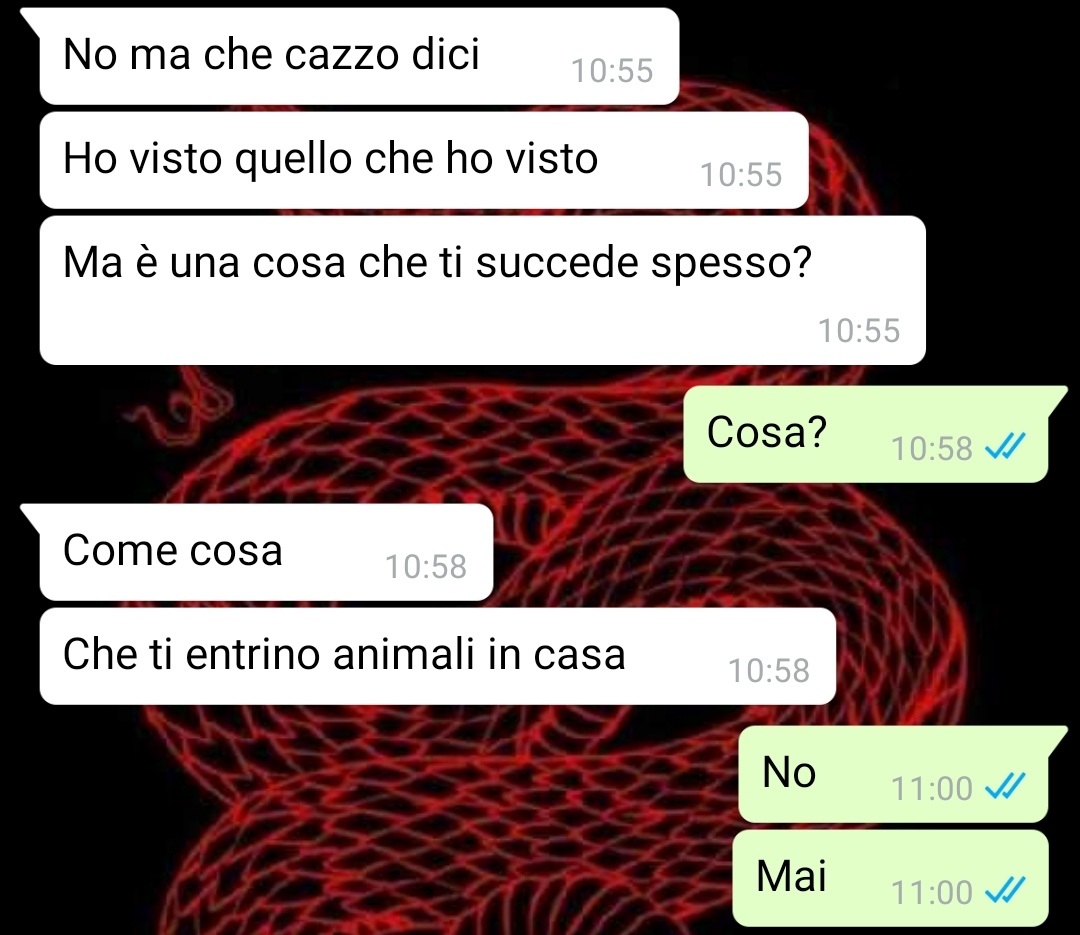Tap the 10:58 timestamp beside 'Come cosa'
This screenshot has height=935, width=1080.
coord(426,566)
